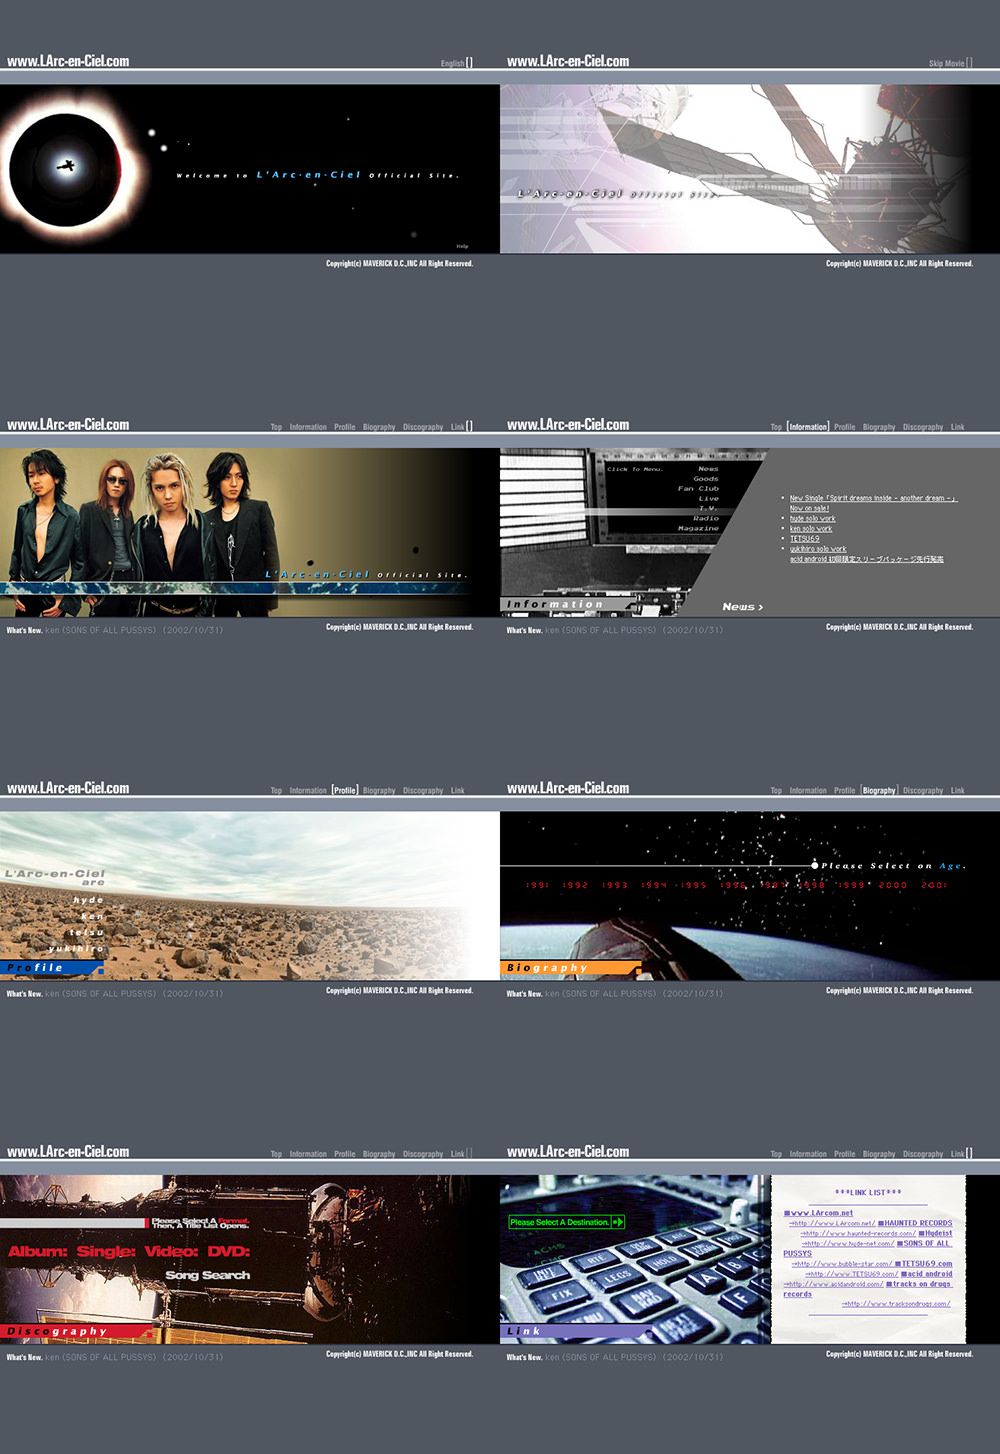The height and width of the screenshot is (1454, 1000).
Task: Select Goods in the Information menu
Action: point(706,479)
